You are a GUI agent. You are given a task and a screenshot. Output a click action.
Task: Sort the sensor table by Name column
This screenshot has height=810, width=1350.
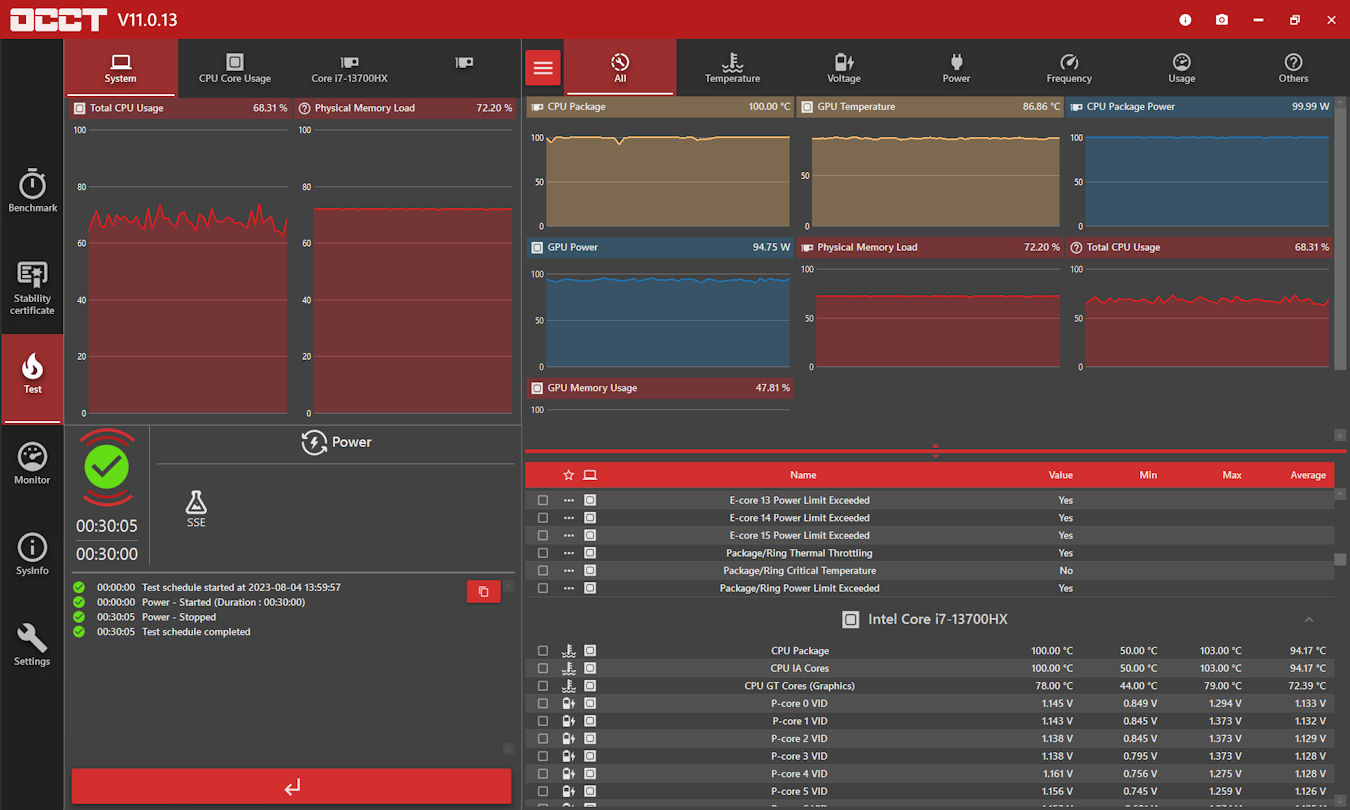click(x=803, y=475)
